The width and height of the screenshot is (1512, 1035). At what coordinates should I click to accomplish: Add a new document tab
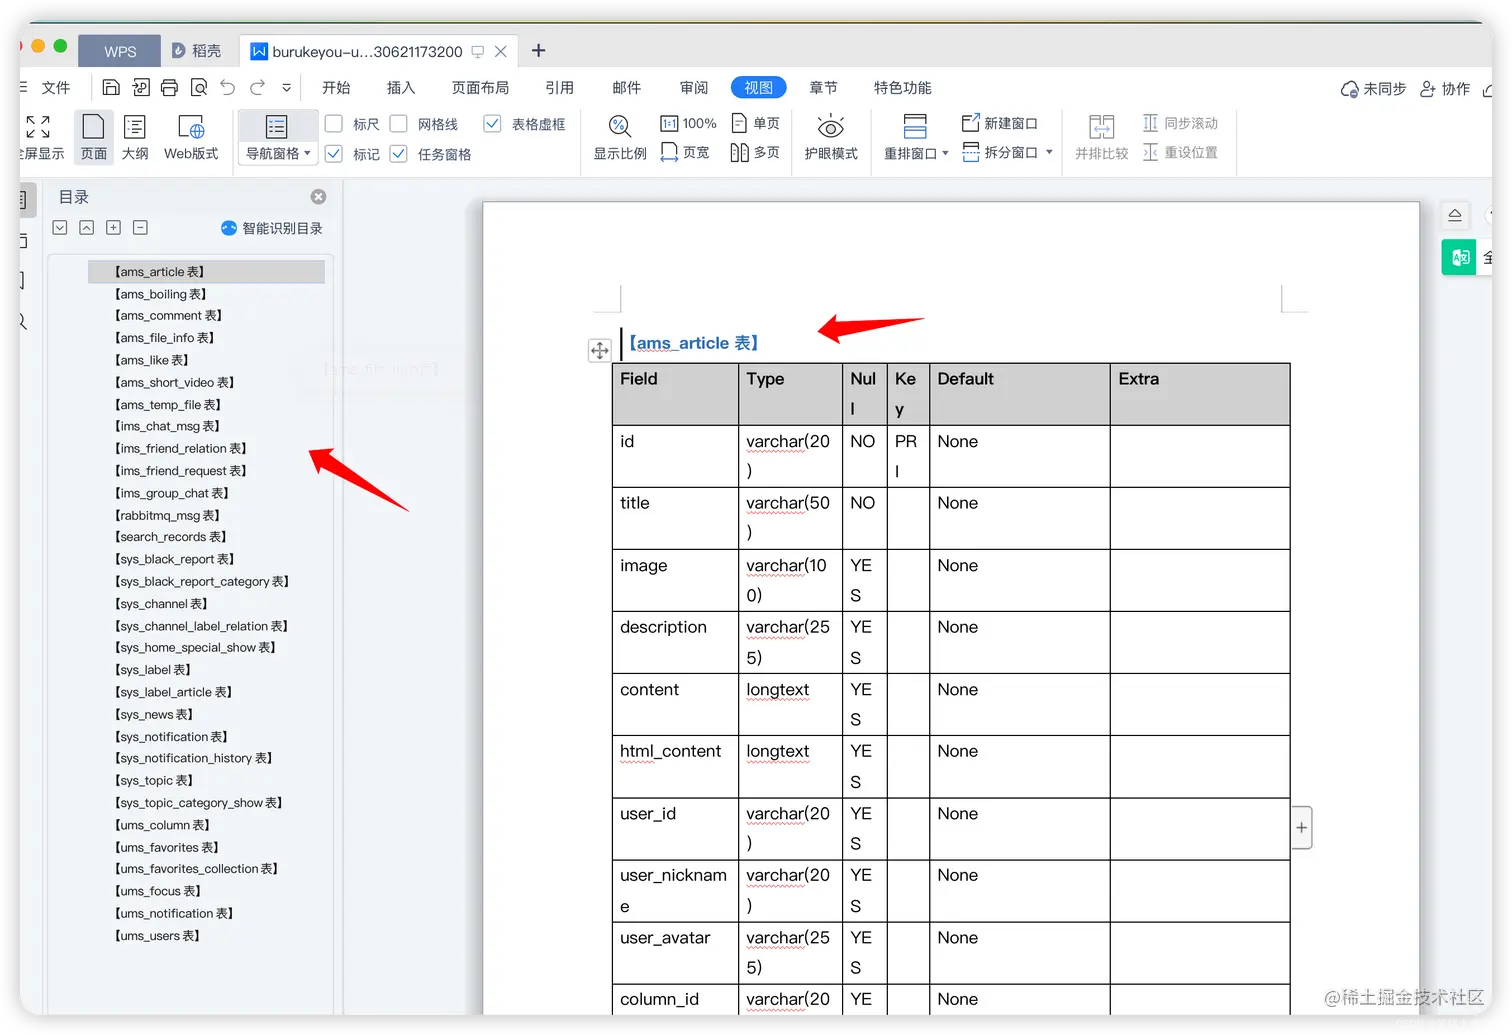tap(538, 51)
